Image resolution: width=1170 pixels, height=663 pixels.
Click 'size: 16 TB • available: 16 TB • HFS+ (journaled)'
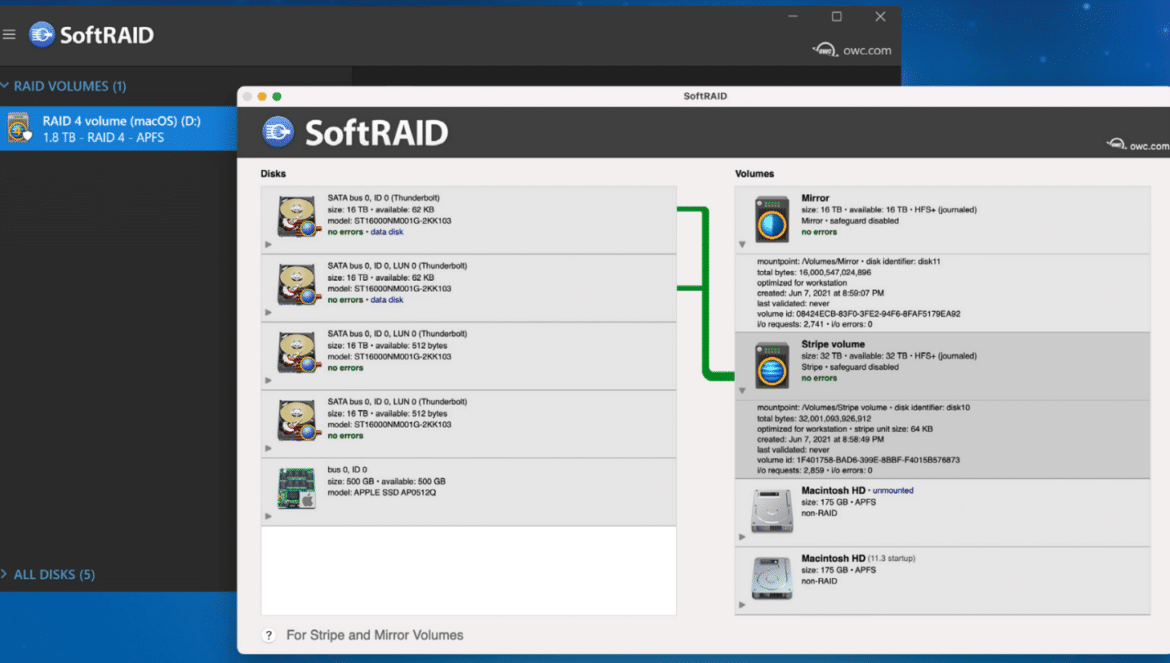coord(889,210)
